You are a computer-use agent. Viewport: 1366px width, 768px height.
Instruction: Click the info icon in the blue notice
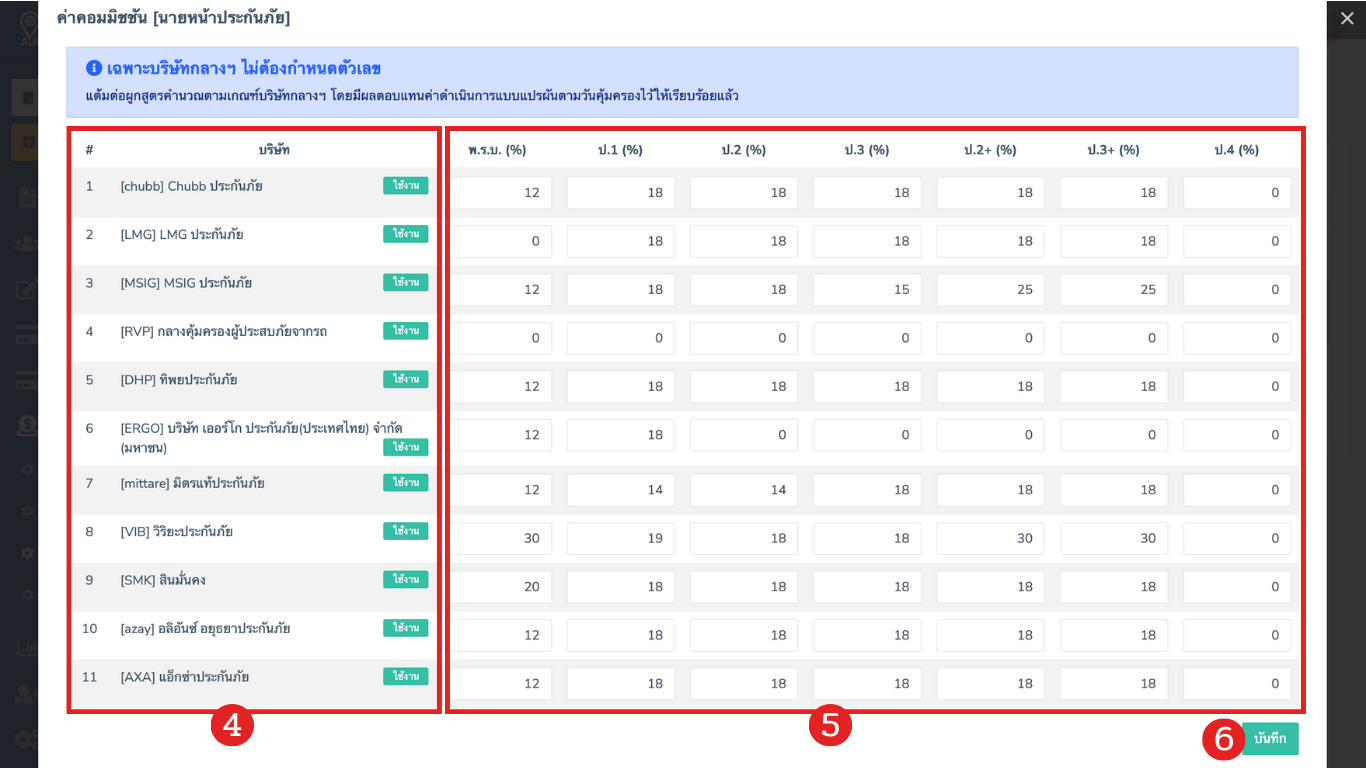pyautogui.click(x=94, y=69)
